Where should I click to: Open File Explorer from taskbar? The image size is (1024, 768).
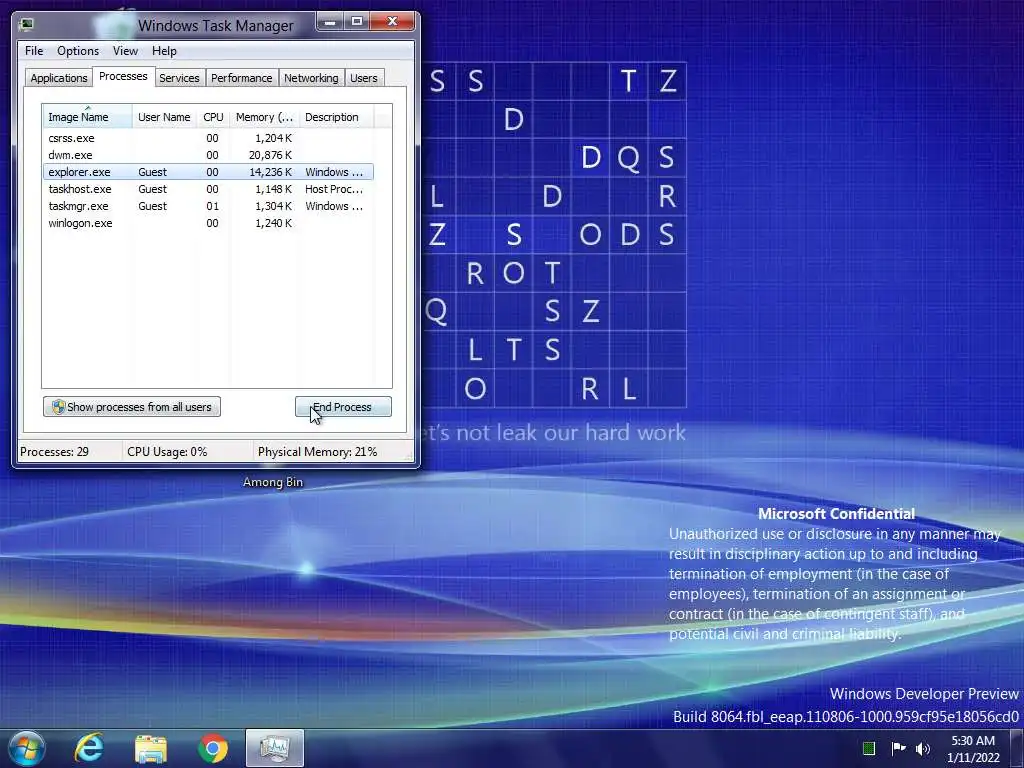(151, 748)
